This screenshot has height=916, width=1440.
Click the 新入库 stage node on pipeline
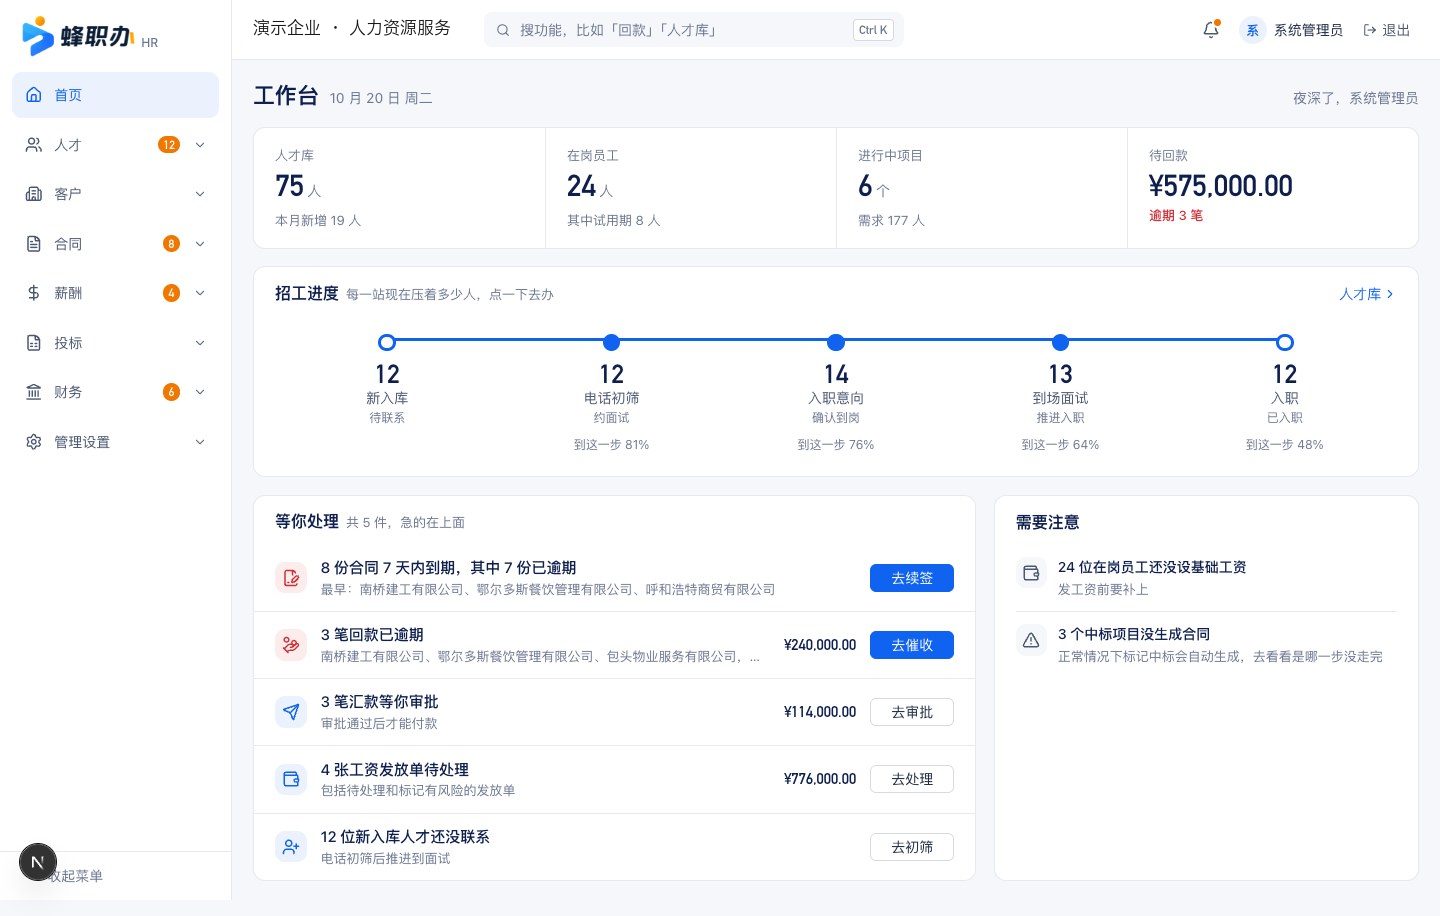387,342
